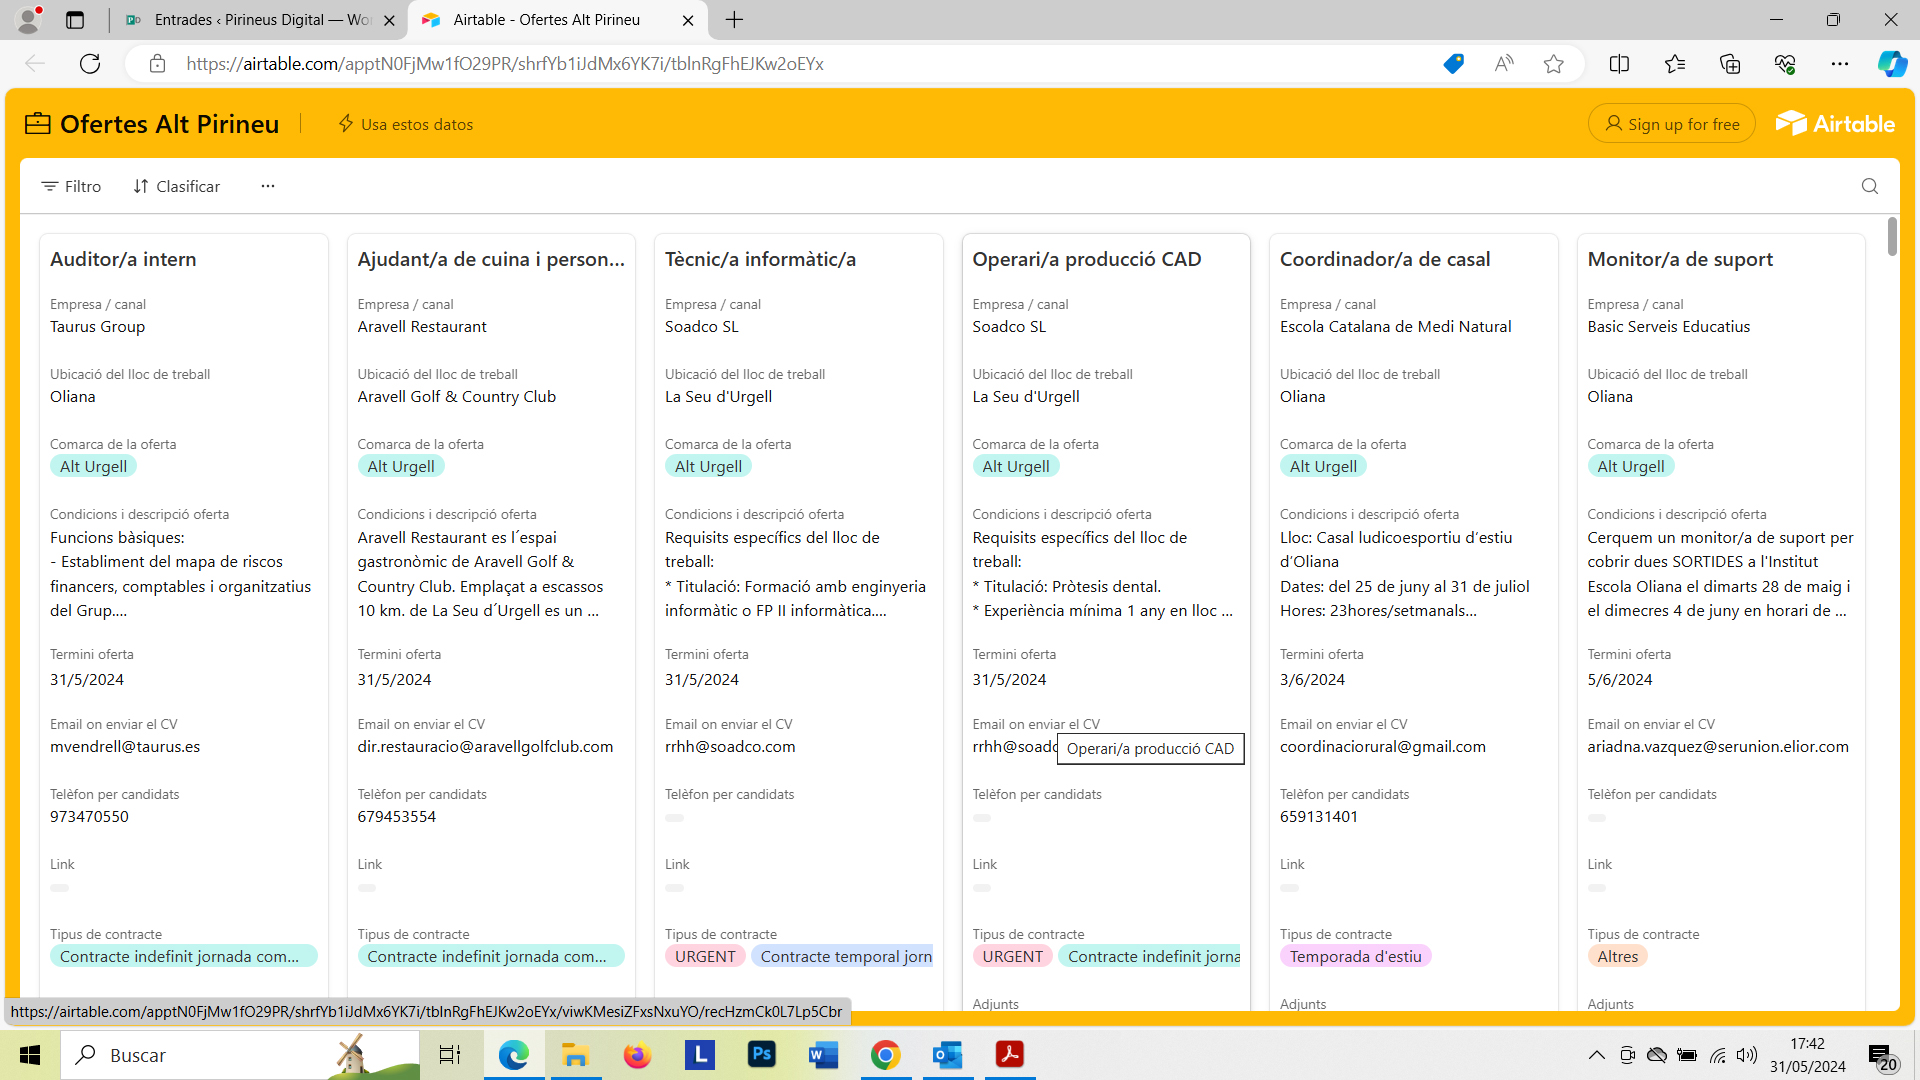Click the Temporada d'estiu contract tag
Image resolution: width=1920 pixels, height=1080 pixels.
click(1355, 956)
